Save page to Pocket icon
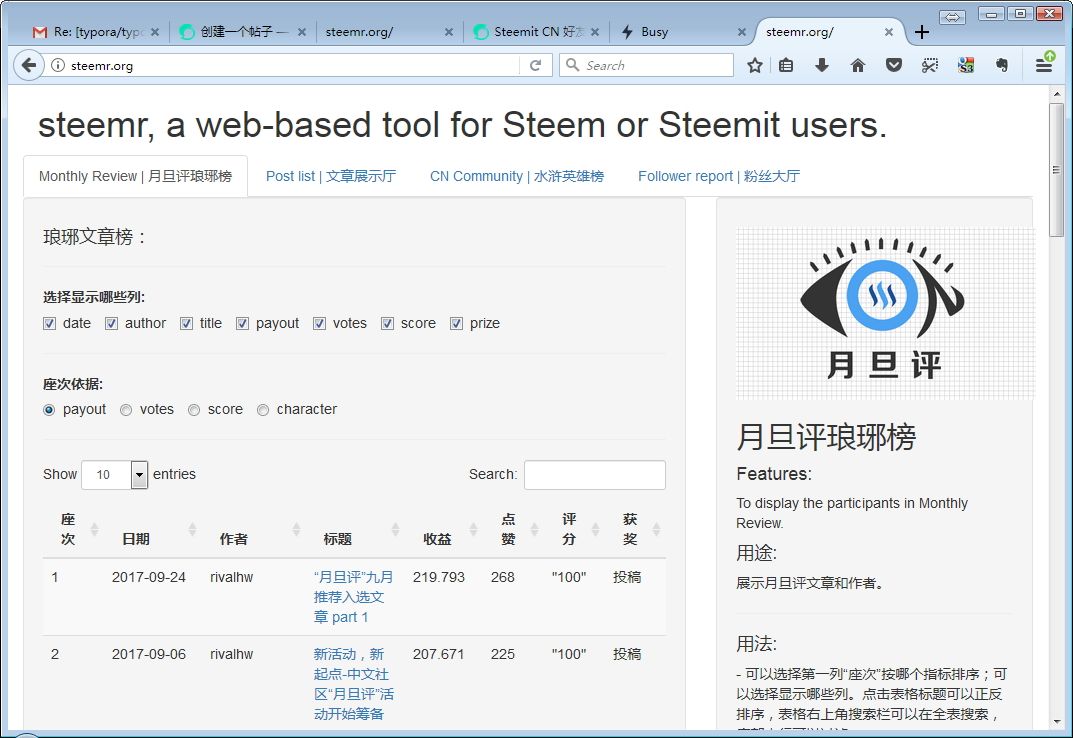 click(x=894, y=65)
